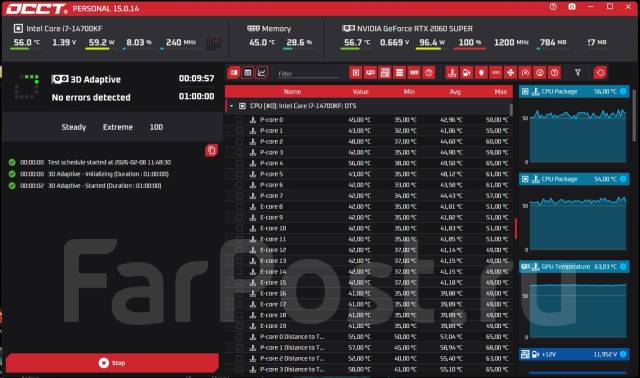
Task: Take a screenshot with the camera icon
Action: 572,7
